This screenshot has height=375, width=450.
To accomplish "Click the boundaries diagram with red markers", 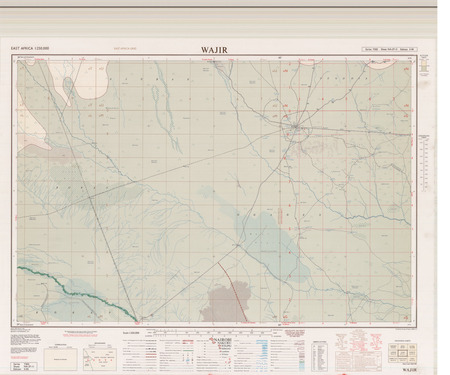I will coord(100,359).
